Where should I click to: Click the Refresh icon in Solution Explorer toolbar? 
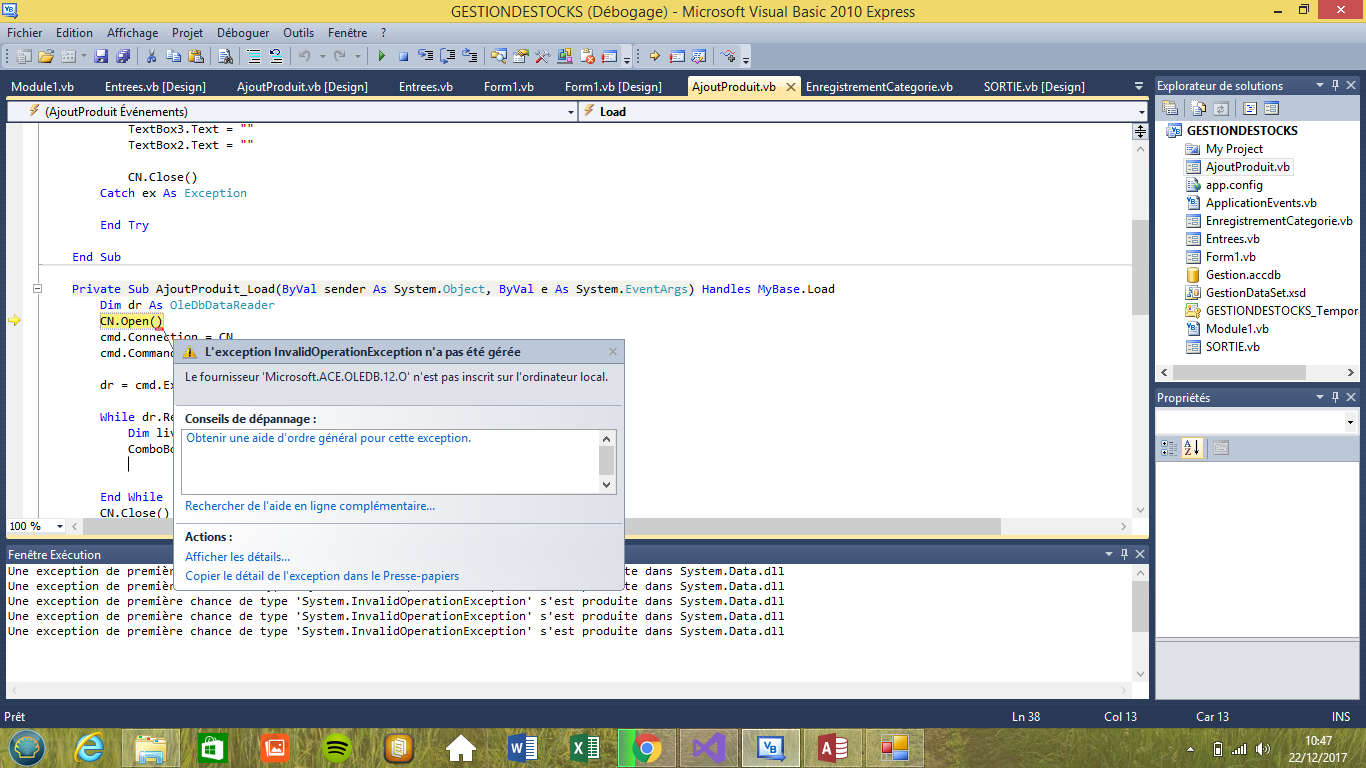tap(1221, 108)
